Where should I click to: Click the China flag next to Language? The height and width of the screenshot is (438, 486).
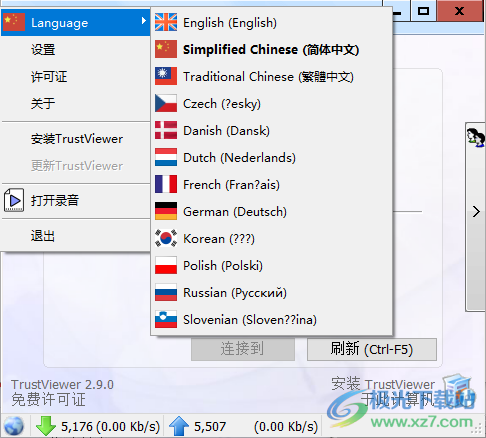(x=14, y=22)
